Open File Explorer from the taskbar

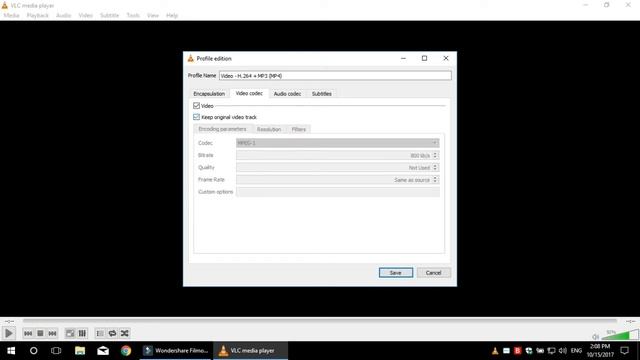tap(80, 351)
